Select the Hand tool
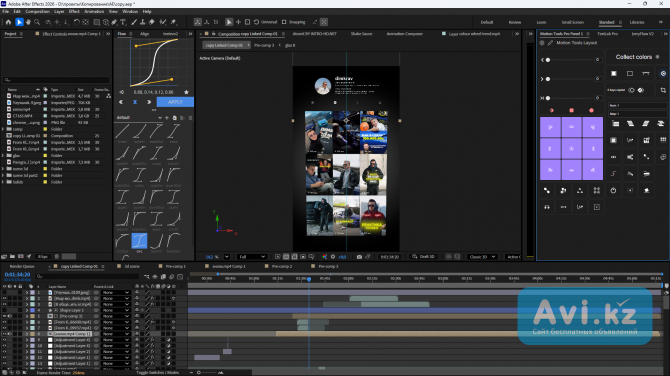Viewport: 670px width, 376px height. (x=28, y=22)
